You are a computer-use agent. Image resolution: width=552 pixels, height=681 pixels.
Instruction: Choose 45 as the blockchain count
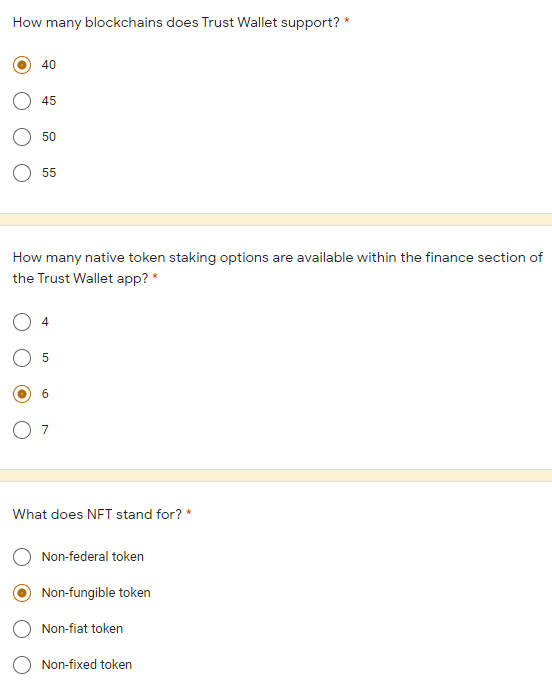click(22, 101)
